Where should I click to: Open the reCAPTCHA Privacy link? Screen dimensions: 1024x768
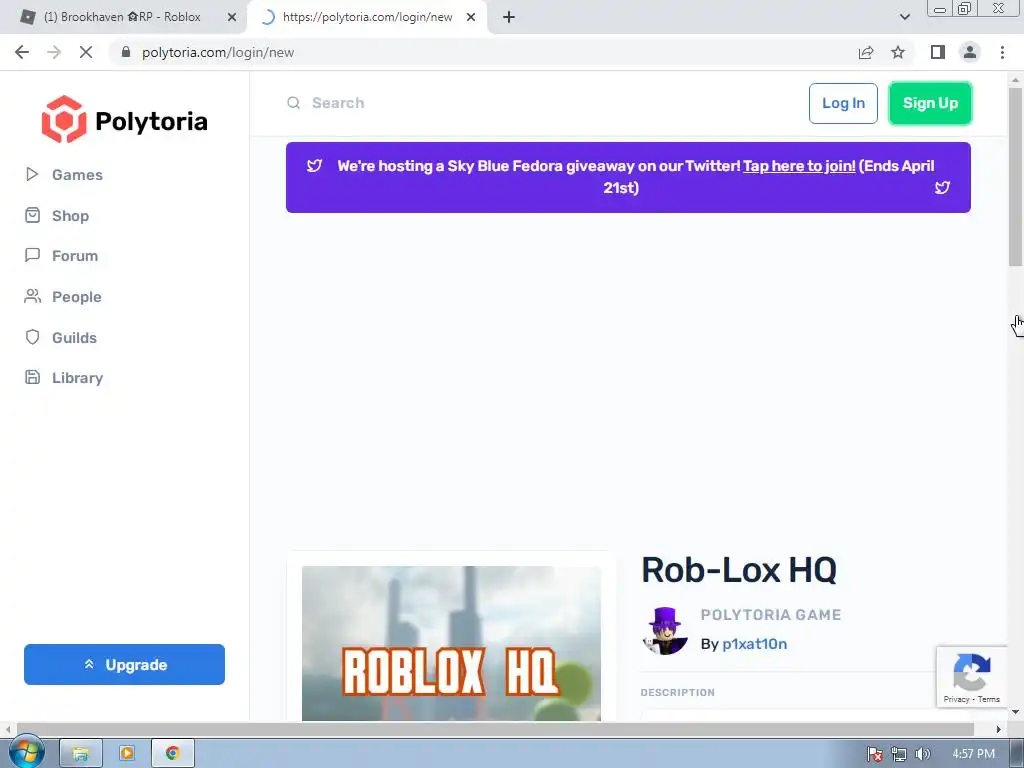(956, 699)
